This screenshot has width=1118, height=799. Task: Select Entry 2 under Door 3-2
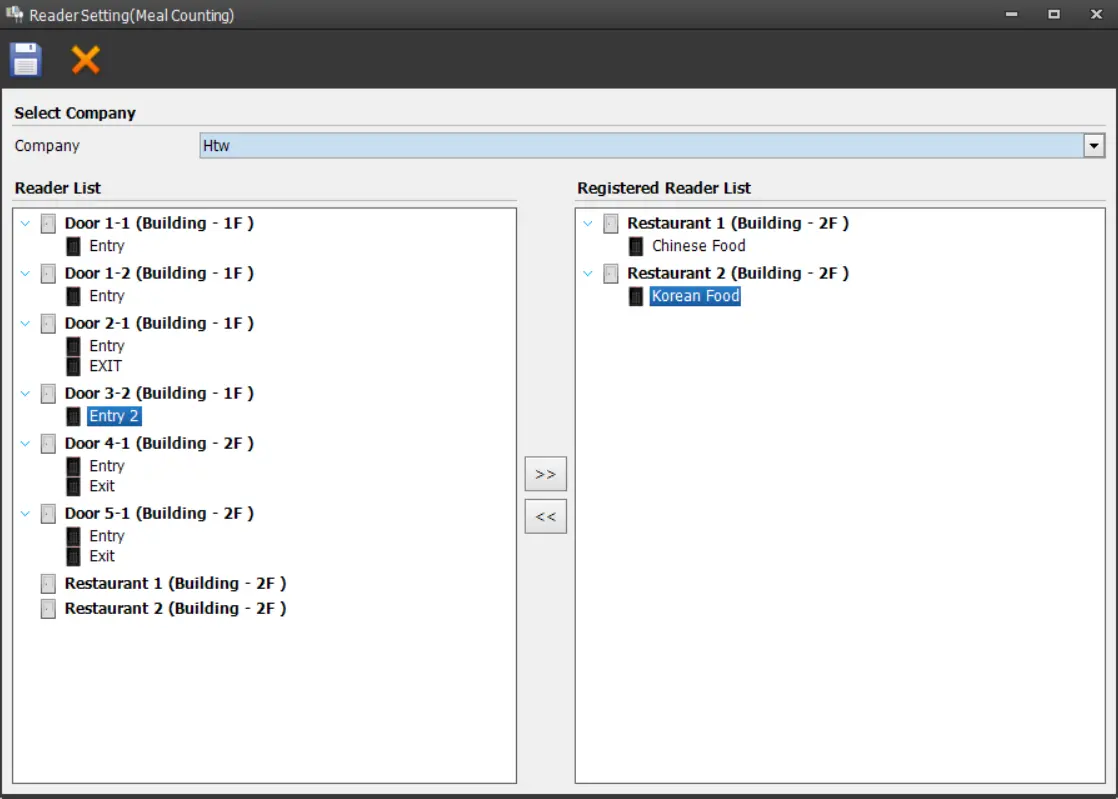114,416
